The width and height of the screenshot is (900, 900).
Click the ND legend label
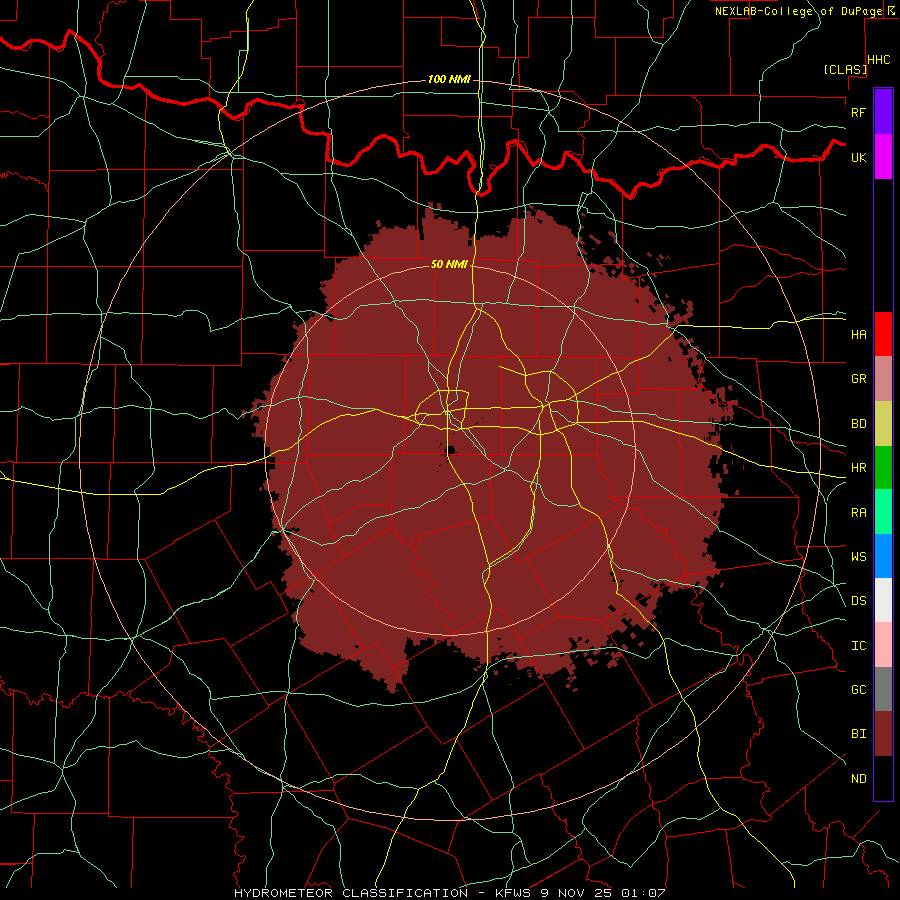(858, 779)
